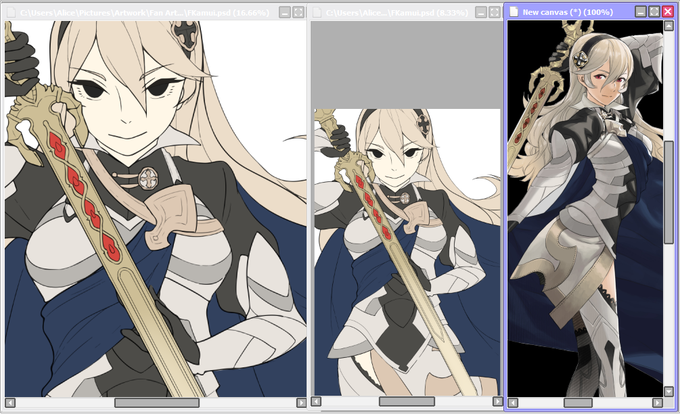Click scroll-up arrow in New canvas window
Viewport: 680px width, 414px height.
[668, 26]
